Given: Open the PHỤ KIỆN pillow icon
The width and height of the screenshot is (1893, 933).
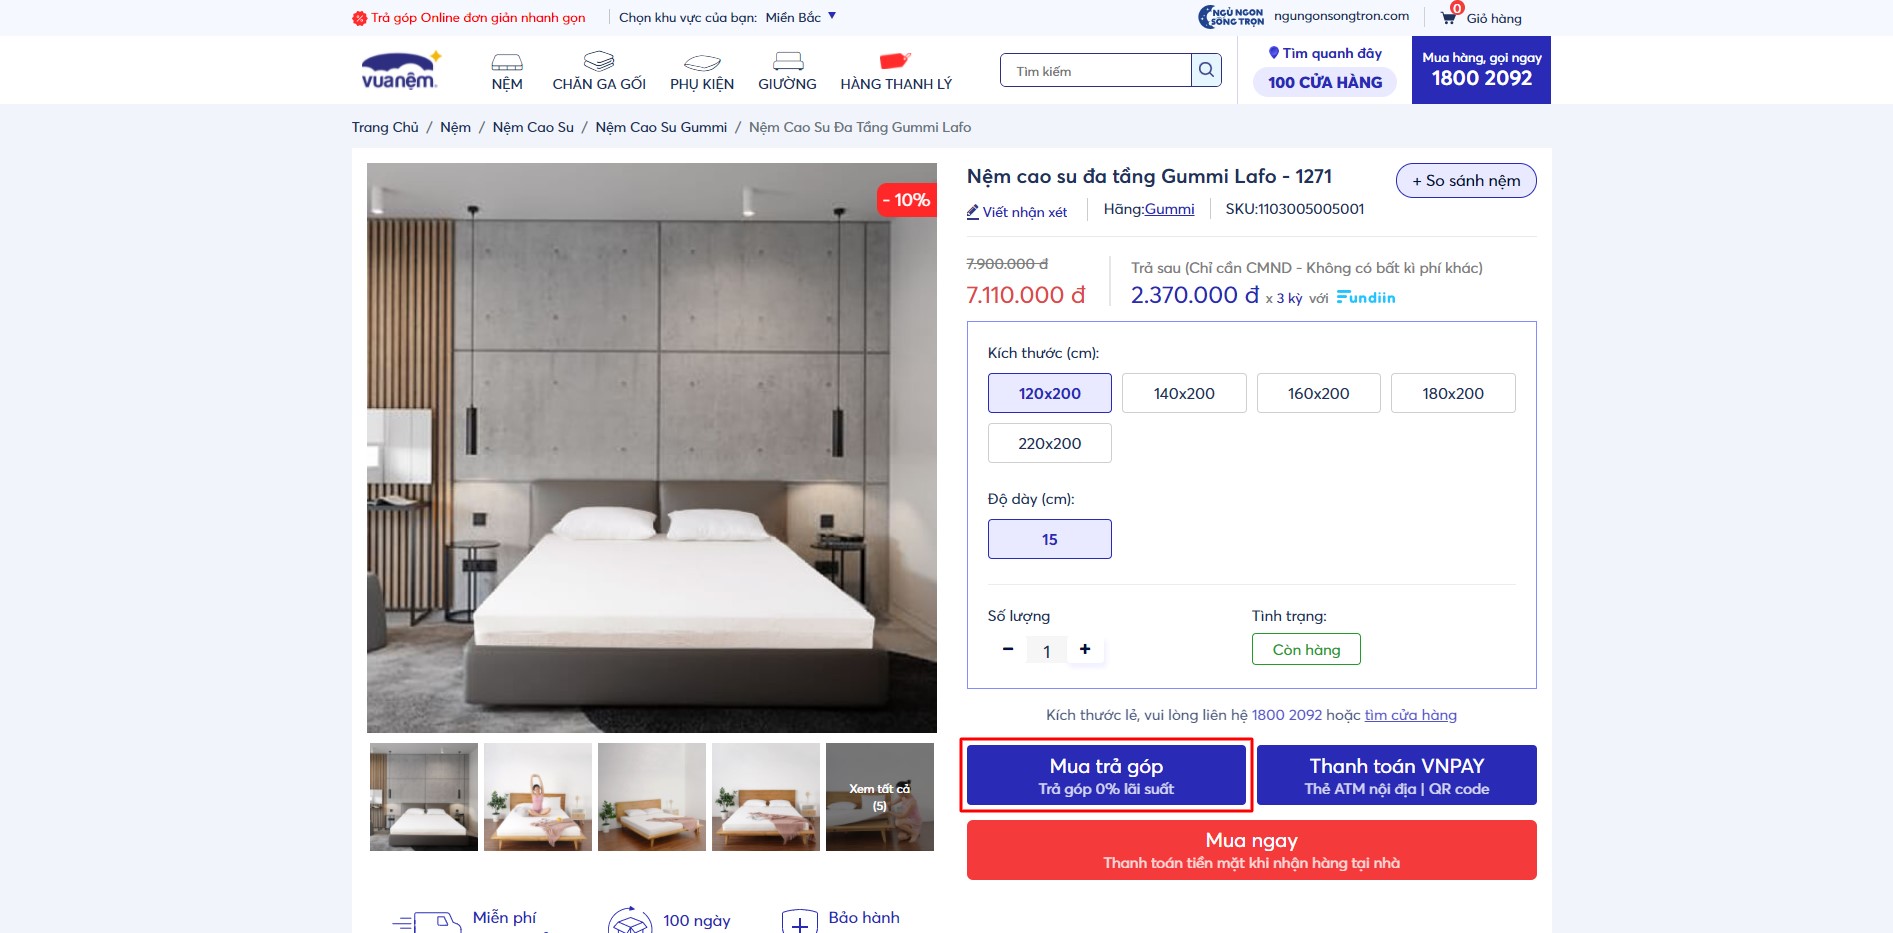Looking at the screenshot, I should pos(702,62).
